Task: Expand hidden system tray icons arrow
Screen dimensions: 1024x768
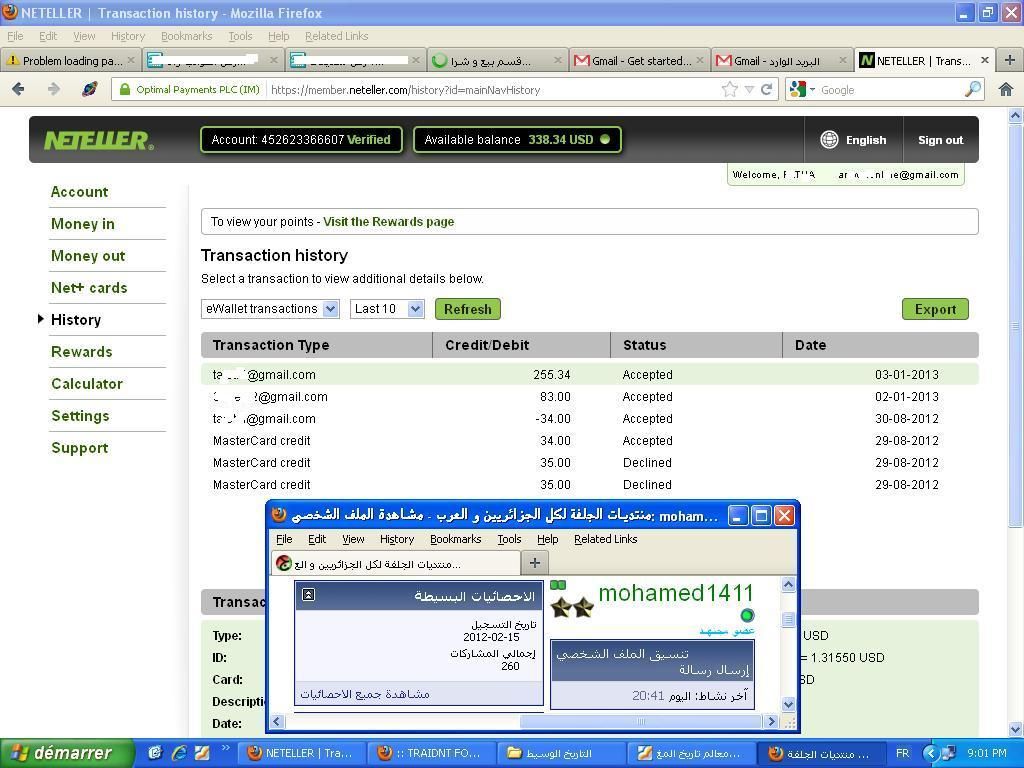Action: 930,753
